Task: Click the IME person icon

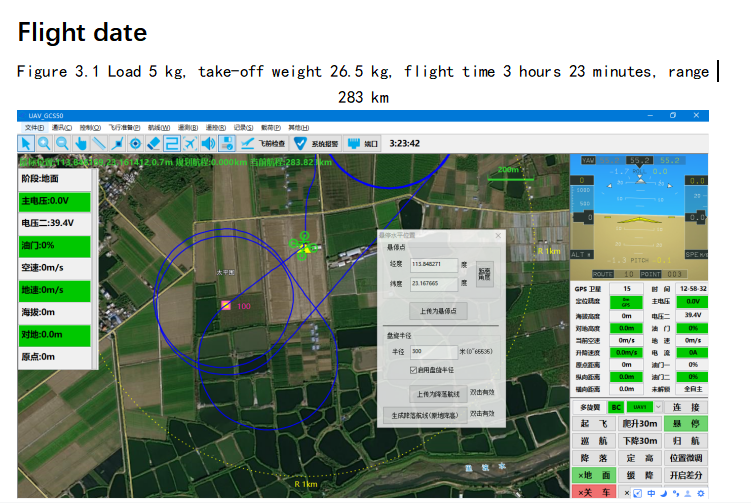Action: (x=688, y=493)
